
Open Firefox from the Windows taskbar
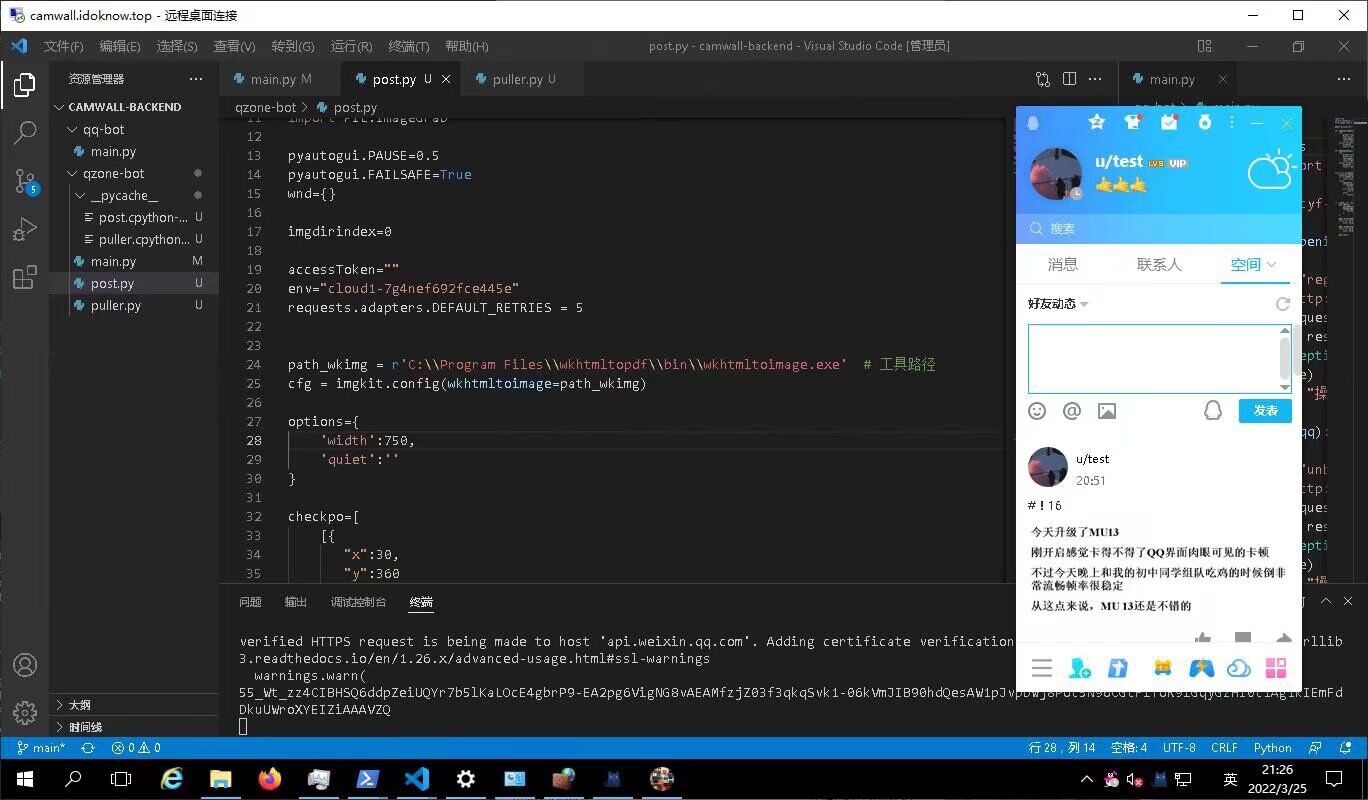click(270, 778)
